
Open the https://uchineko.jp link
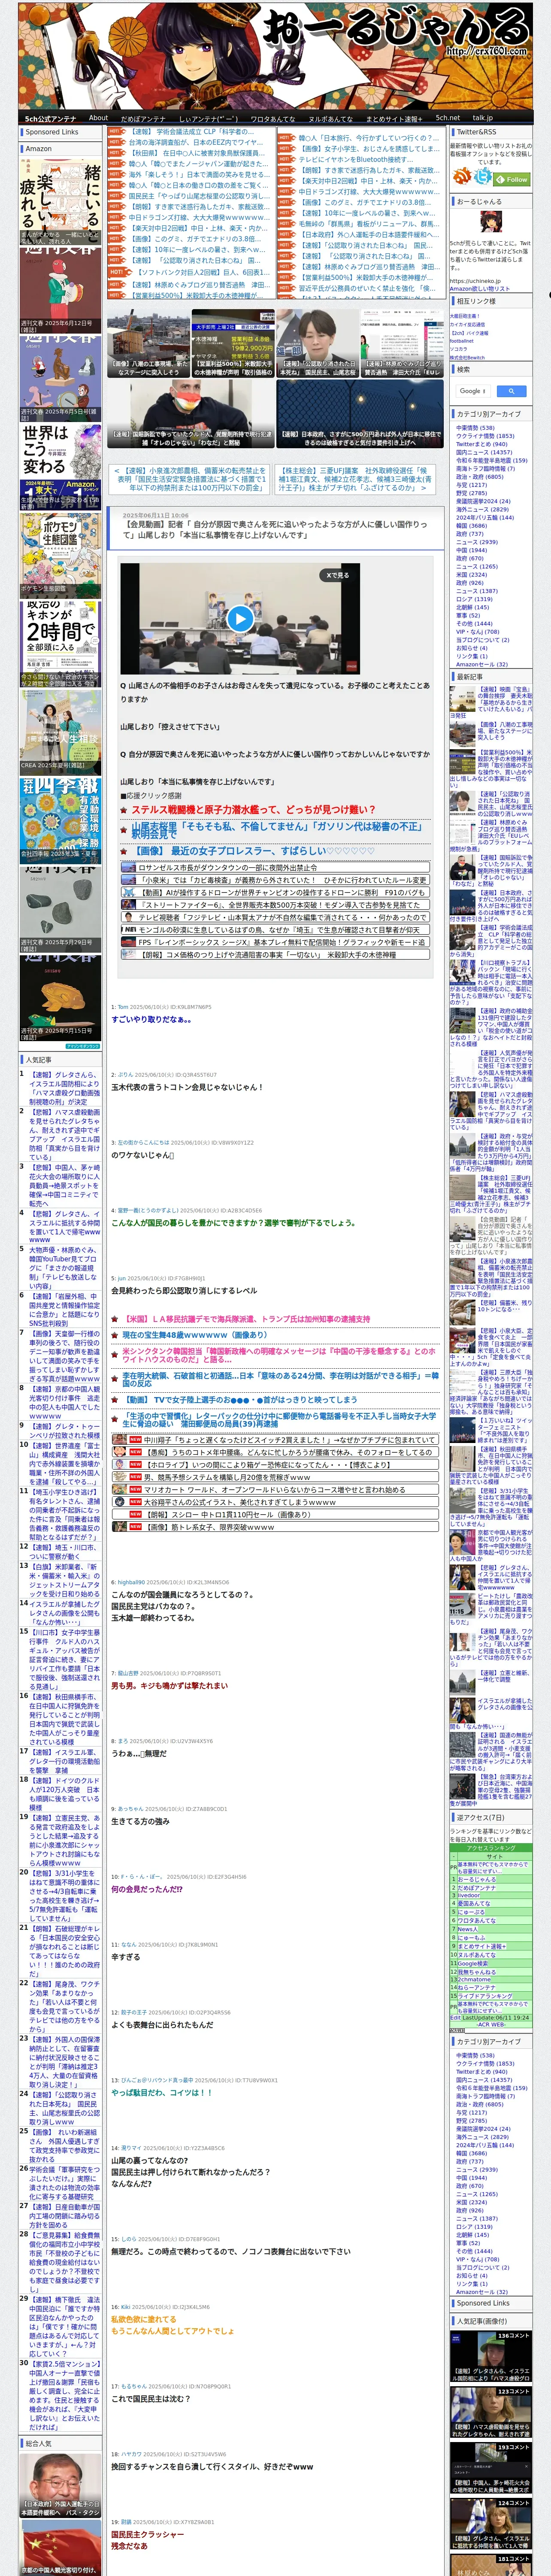476,281
